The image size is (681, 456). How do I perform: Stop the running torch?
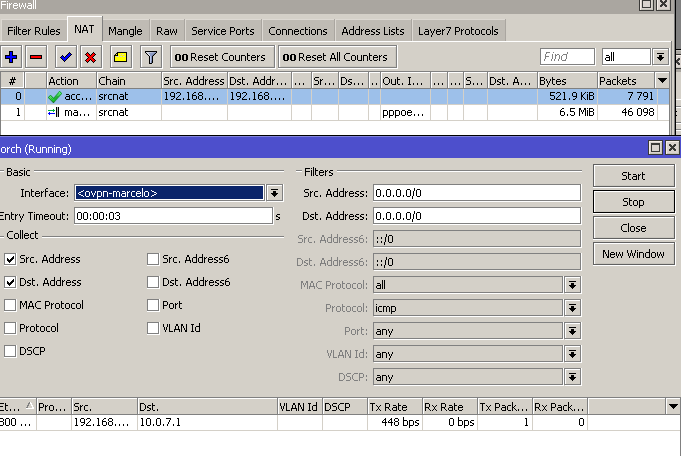coord(633,202)
